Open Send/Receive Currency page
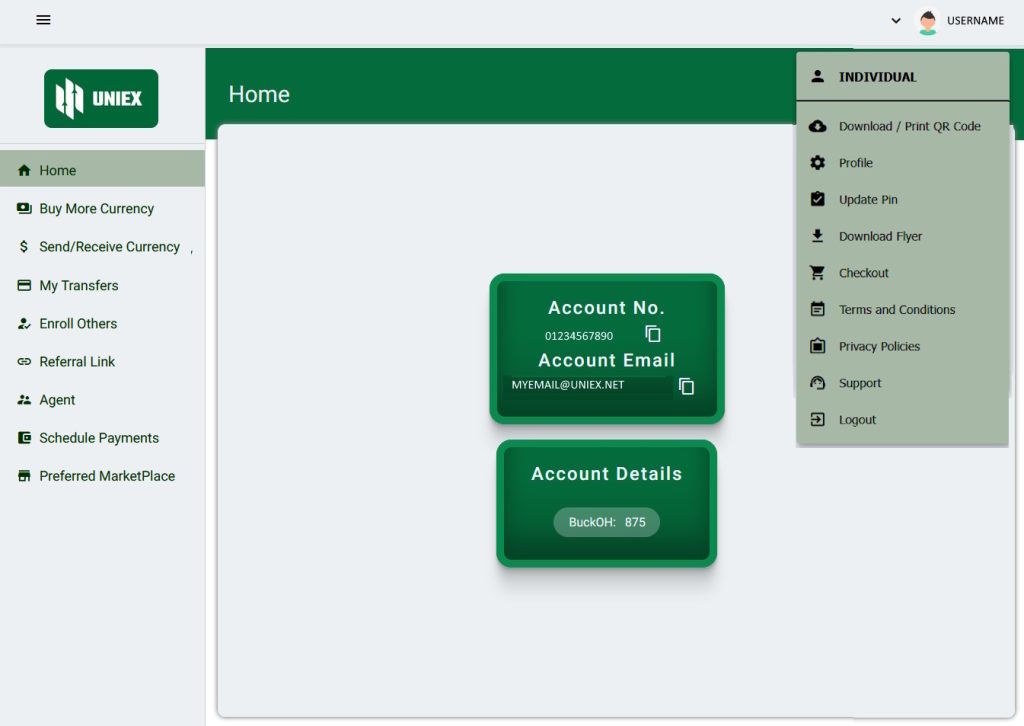This screenshot has width=1024, height=726. tap(109, 247)
